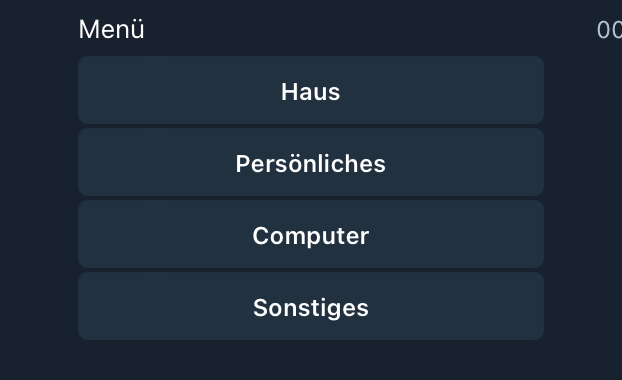This screenshot has height=380, width=622.
Task: Pick Computer from the Menü list
Action: [x=311, y=234]
